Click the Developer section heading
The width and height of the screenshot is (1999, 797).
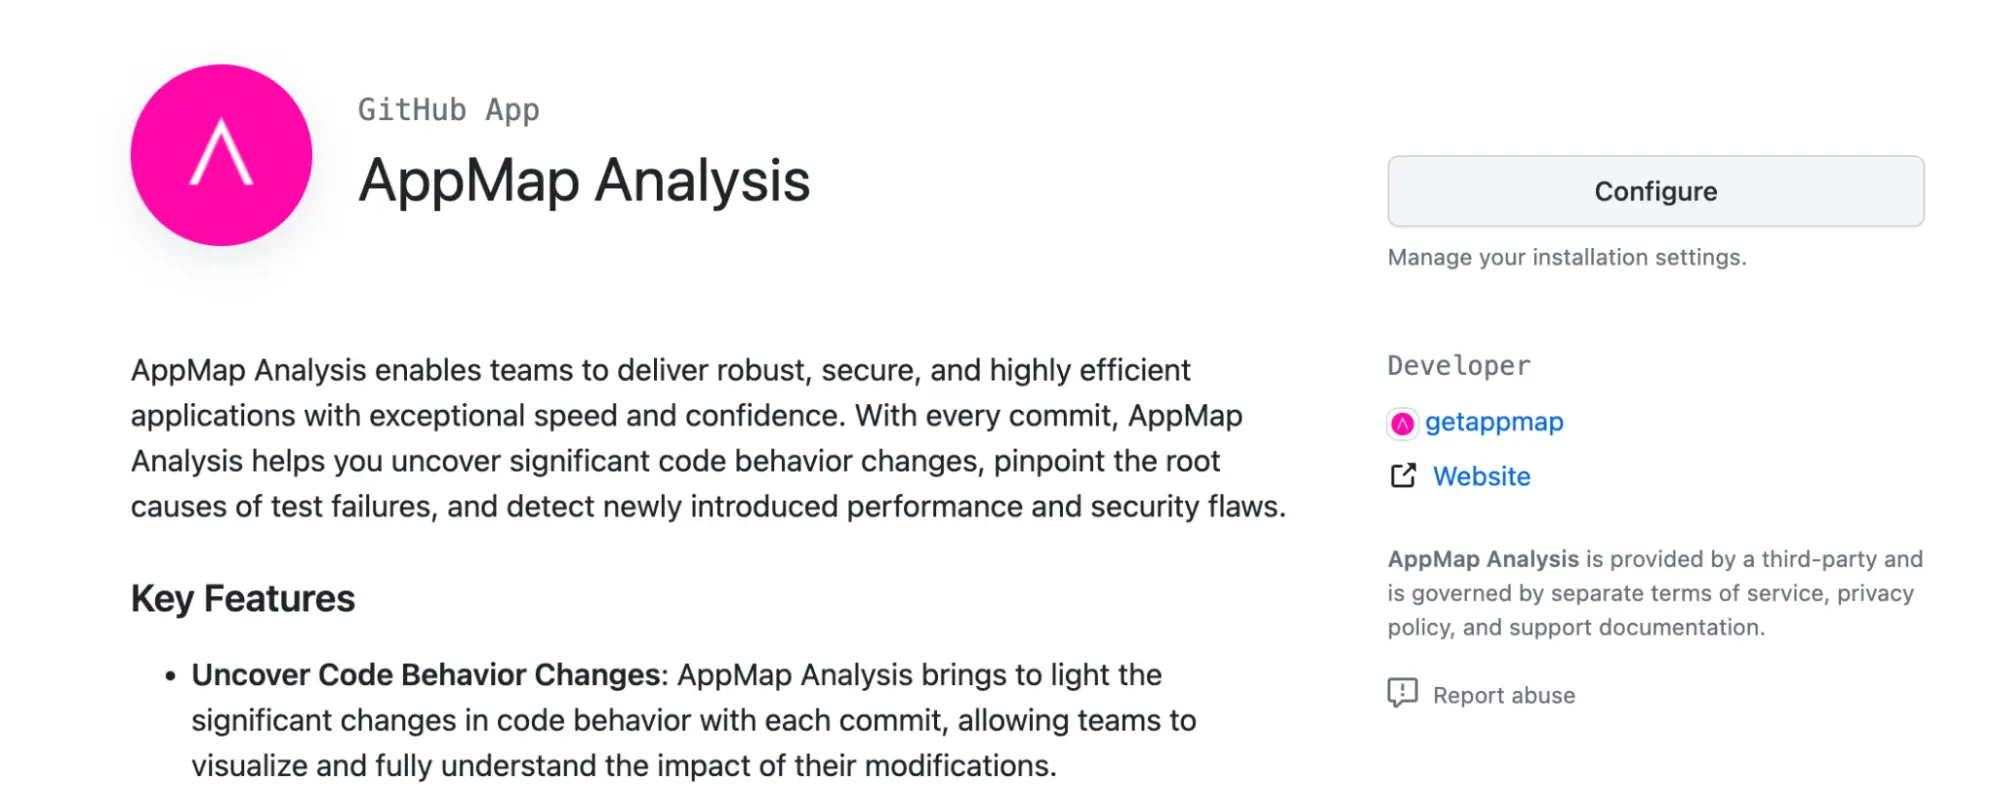[1459, 366]
